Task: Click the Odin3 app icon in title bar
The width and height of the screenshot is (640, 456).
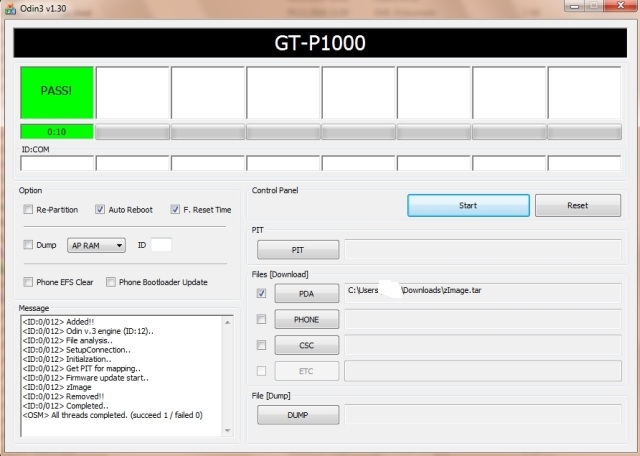Action: 11,9
